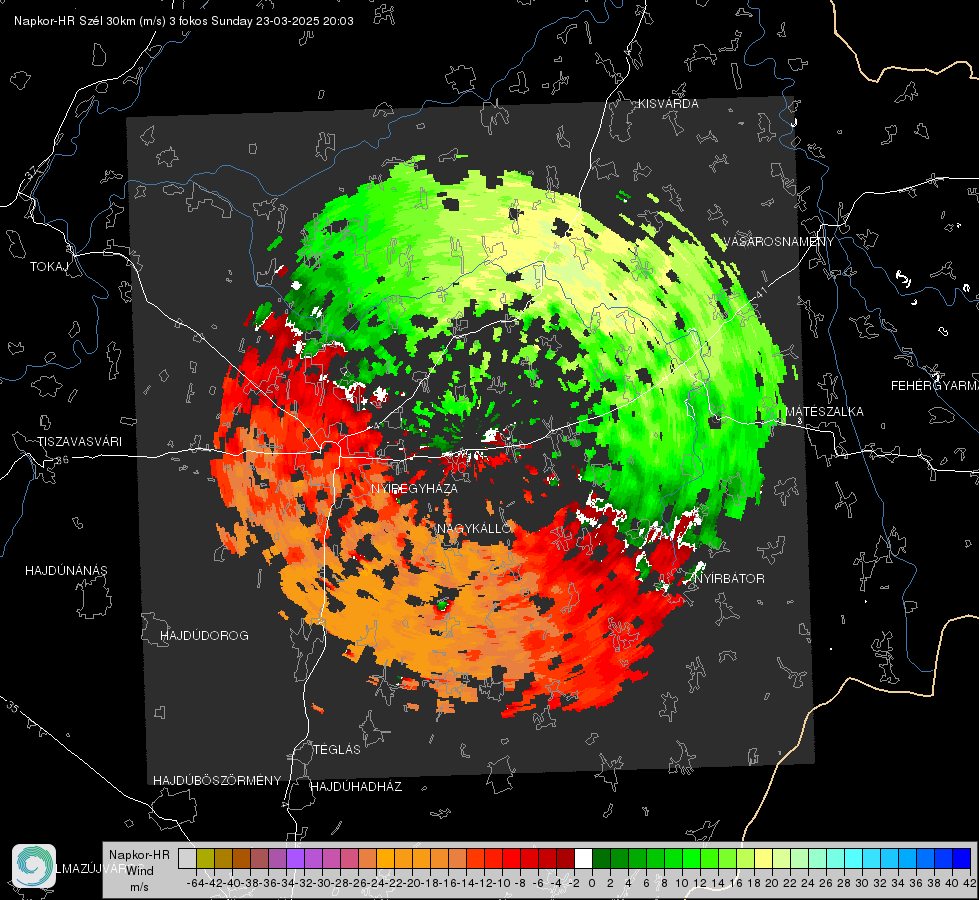This screenshot has width=979, height=900.
Task: Click the road number 36 label near Tiszavasvári
Action: (x=62, y=460)
